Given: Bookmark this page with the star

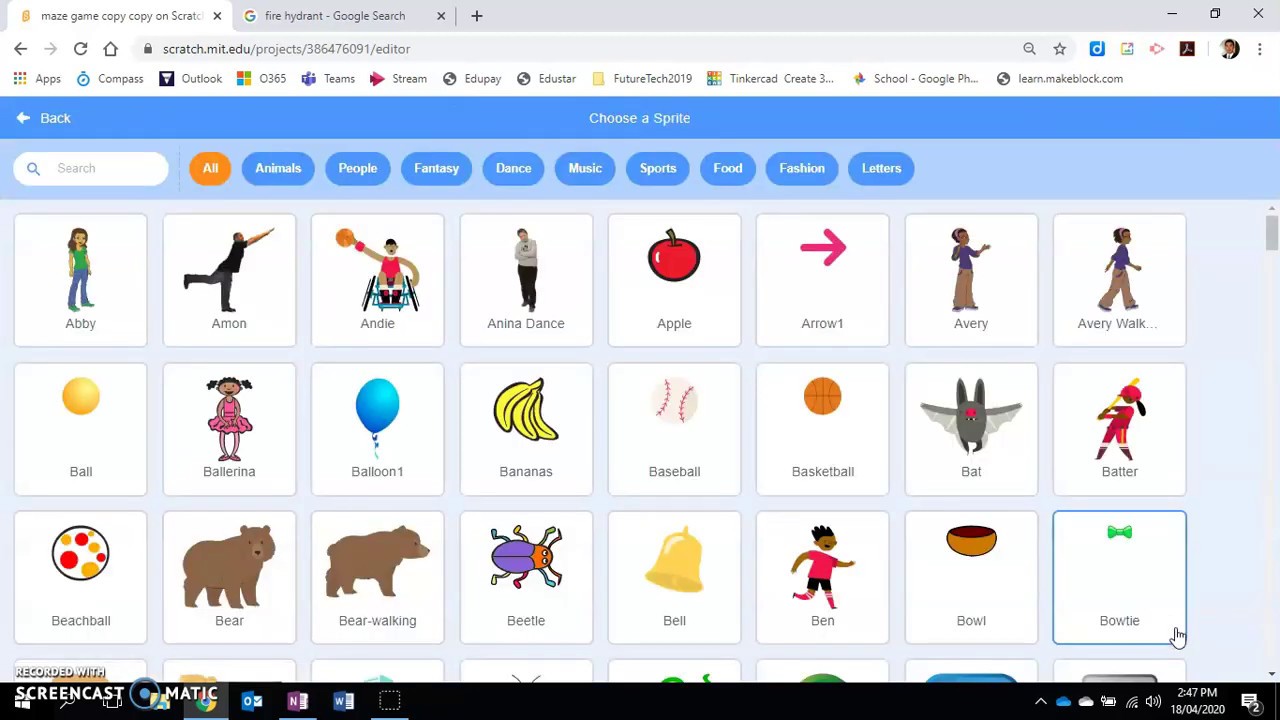Looking at the screenshot, I should 1059,48.
